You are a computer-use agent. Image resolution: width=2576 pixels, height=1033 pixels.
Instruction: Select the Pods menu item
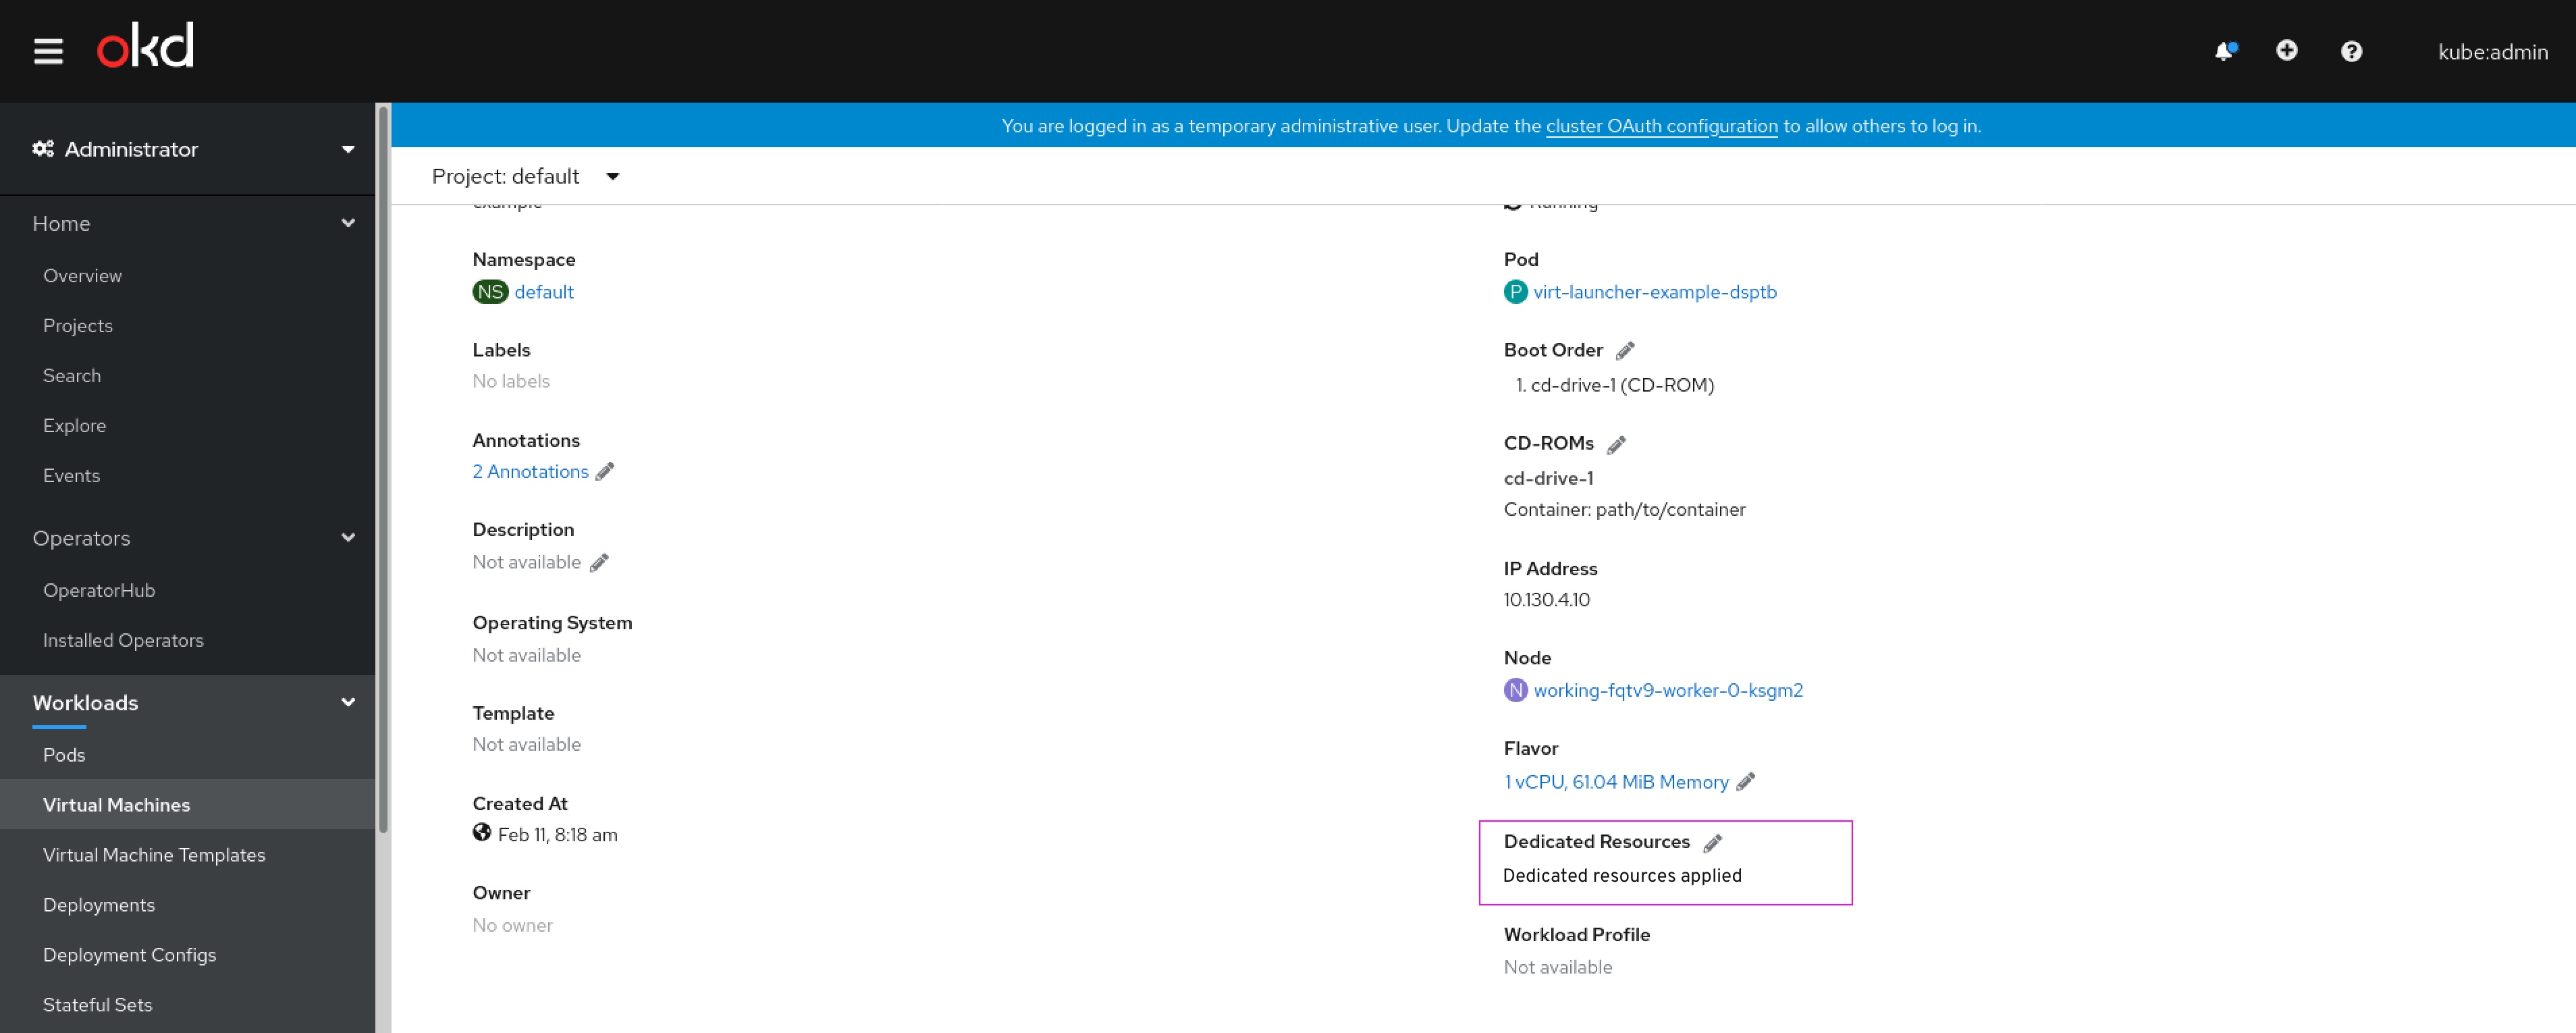64,753
